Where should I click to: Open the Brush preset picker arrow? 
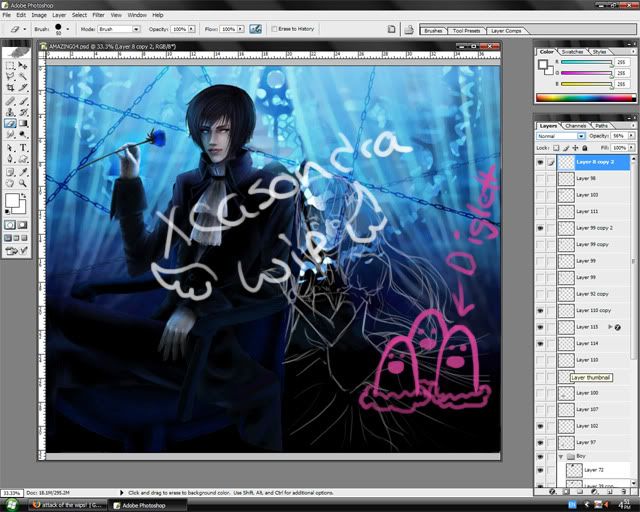68,29
